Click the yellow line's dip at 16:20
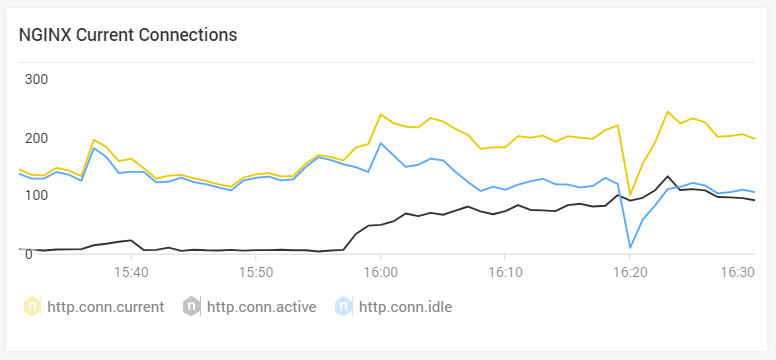The width and height of the screenshot is (776, 360). (630, 195)
